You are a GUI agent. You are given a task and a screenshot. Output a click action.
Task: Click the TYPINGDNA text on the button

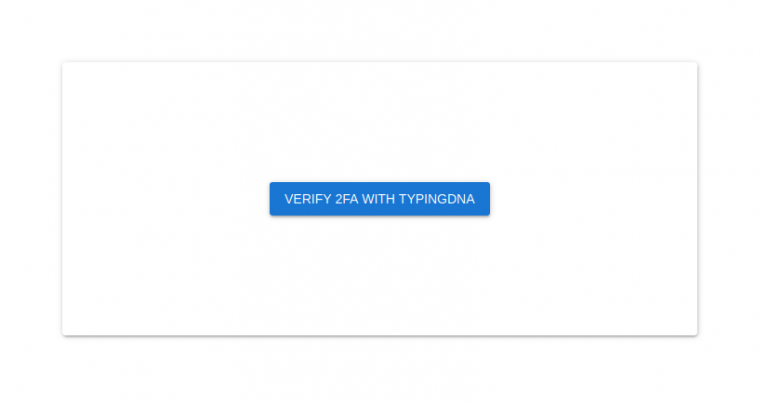pyautogui.click(x=437, y=199)
